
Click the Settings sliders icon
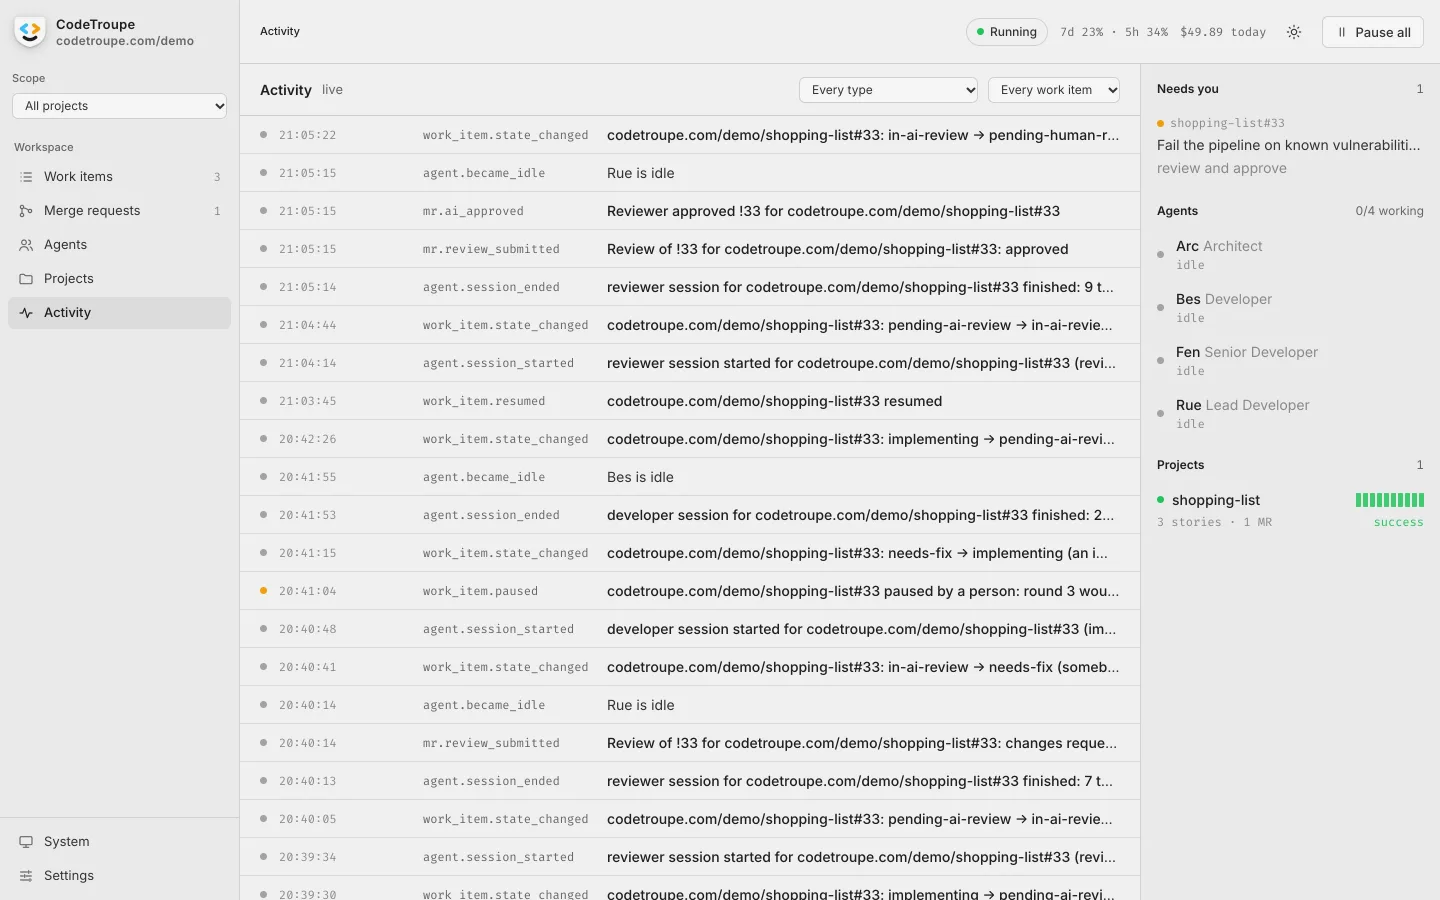26,876
